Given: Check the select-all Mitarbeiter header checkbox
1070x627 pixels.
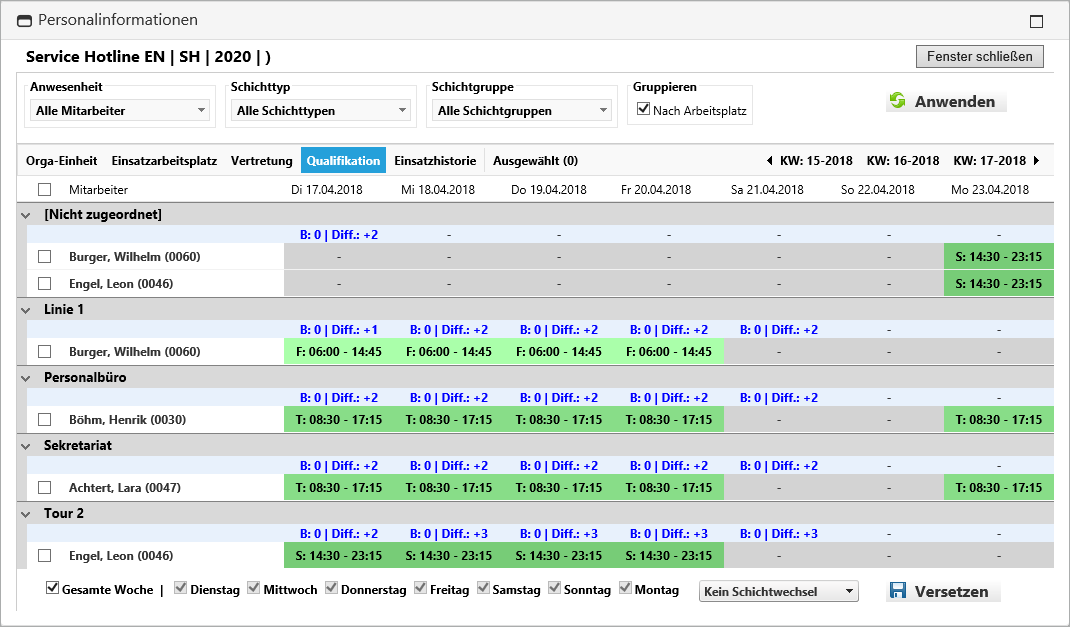Looking at the screenshot, I should (44, 190).
